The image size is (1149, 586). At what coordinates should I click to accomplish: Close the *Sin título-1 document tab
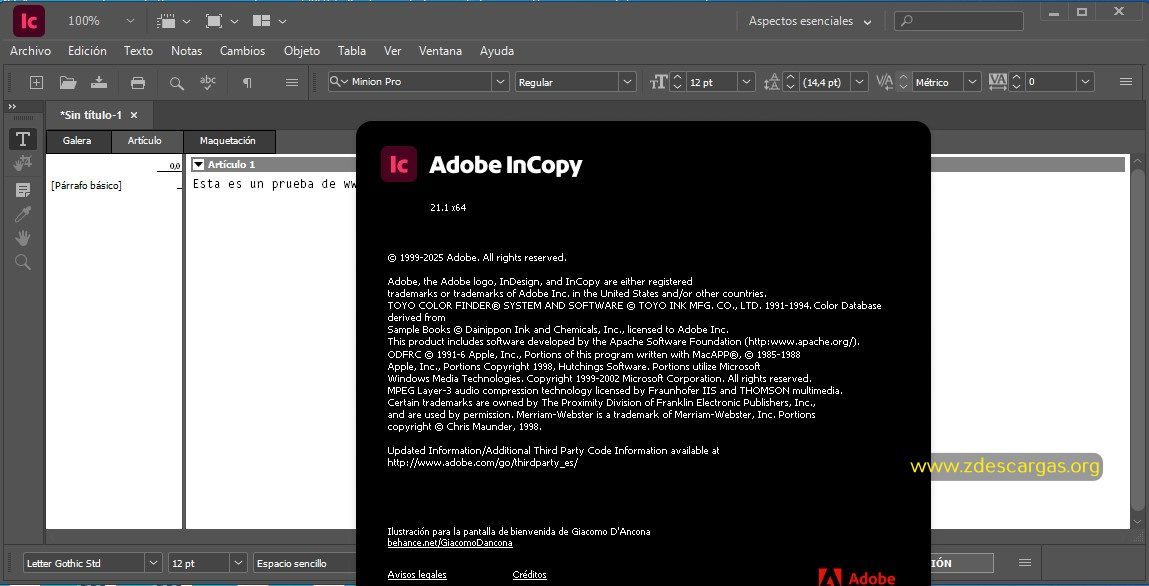133,115
